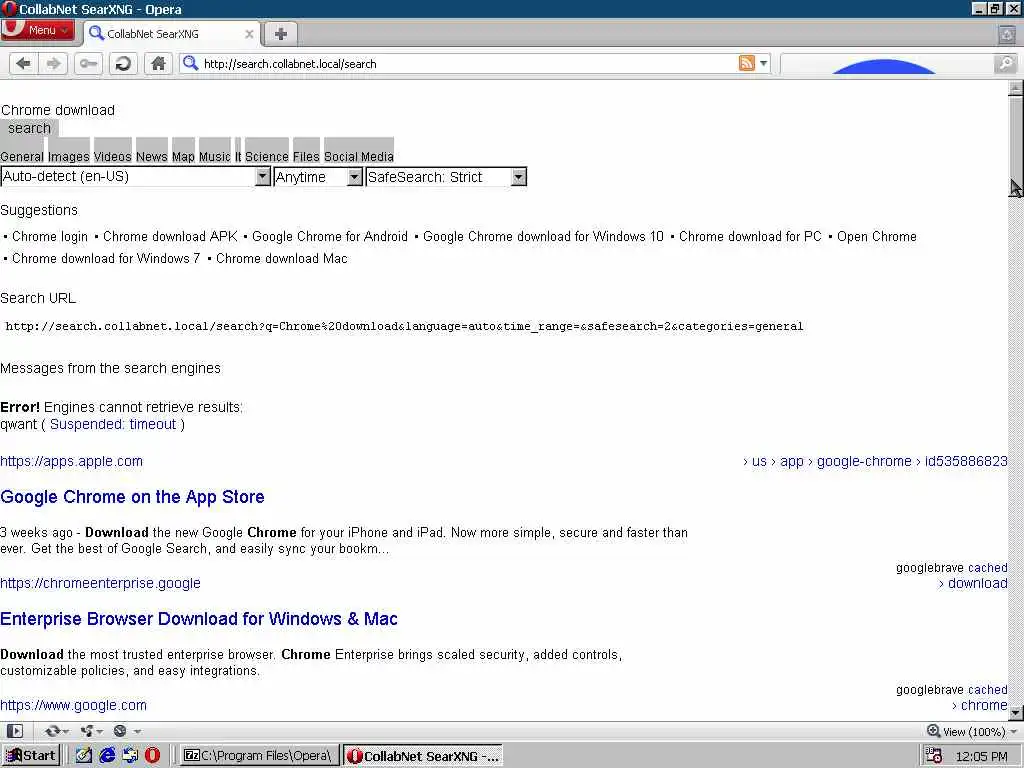Click the Search URL text line

tap(404, 326)
